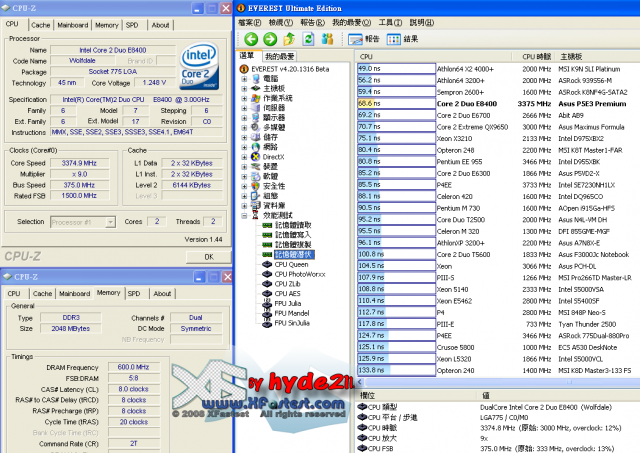Select the FPU SinJulia benchmark item
640x453 pixels.
pos(292,323)
